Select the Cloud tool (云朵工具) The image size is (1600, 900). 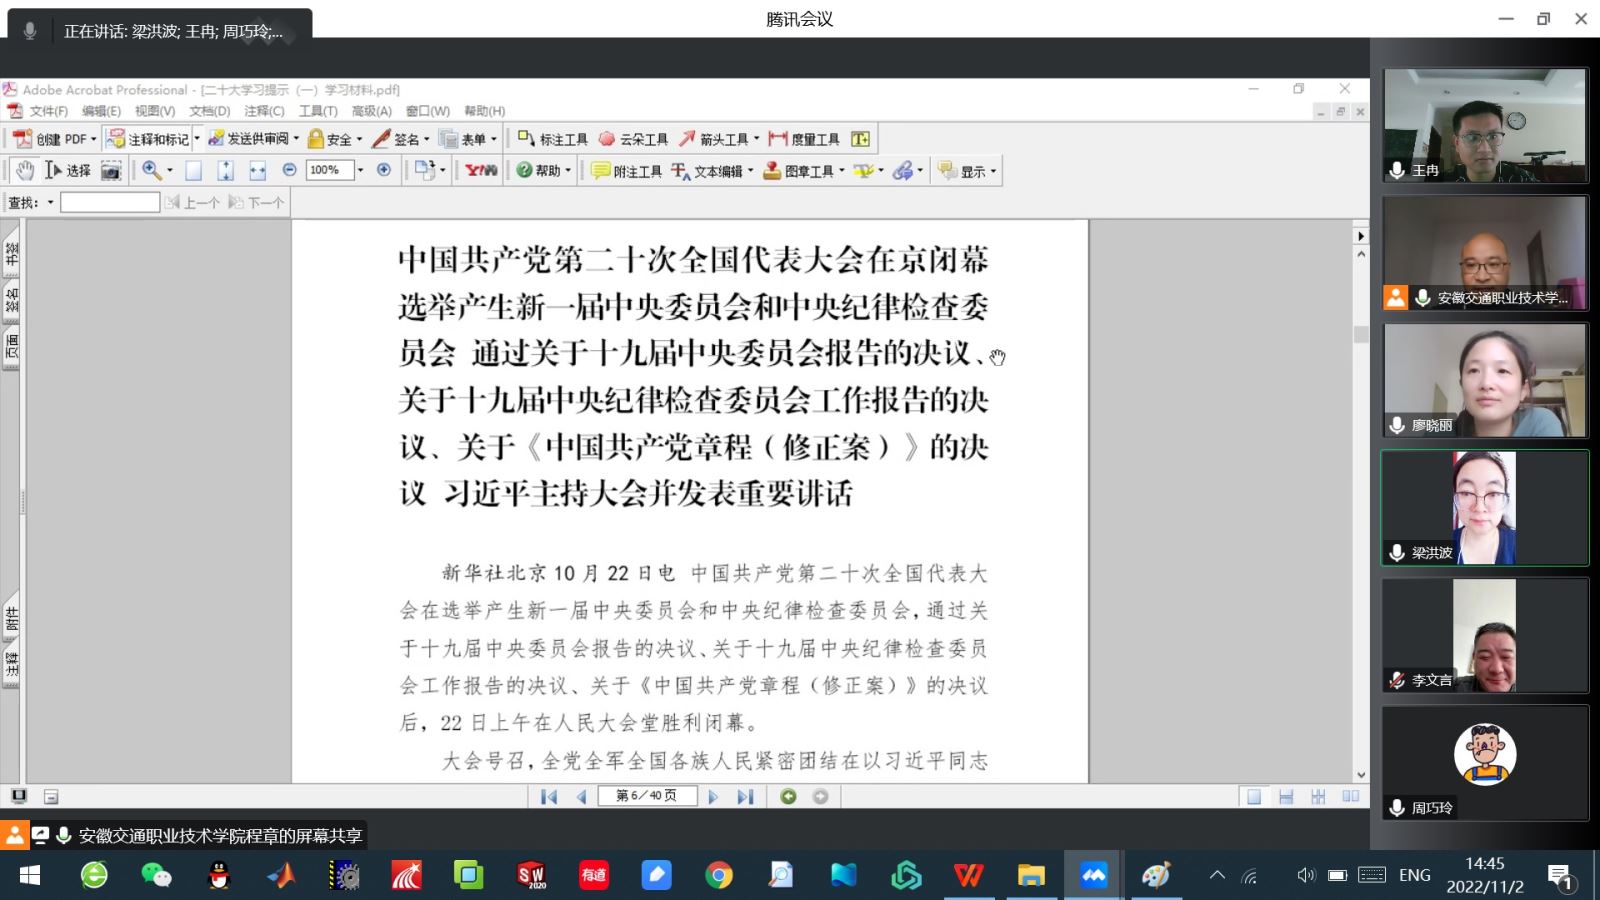click(633, 139)
